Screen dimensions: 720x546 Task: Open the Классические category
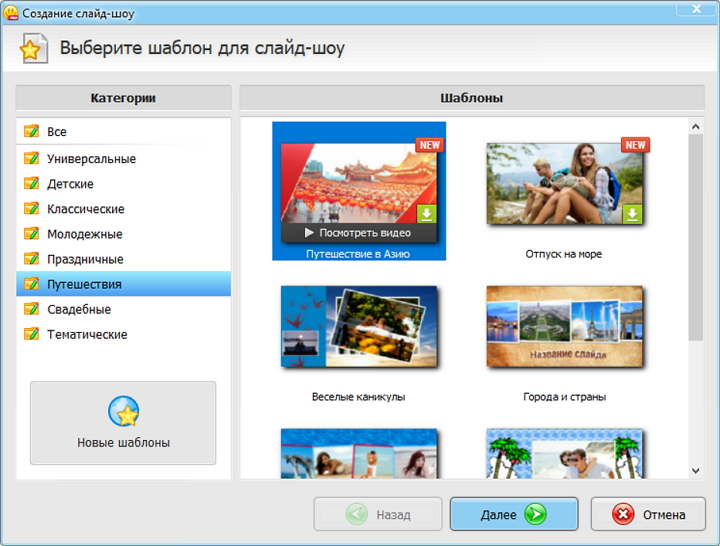point(124,208)
